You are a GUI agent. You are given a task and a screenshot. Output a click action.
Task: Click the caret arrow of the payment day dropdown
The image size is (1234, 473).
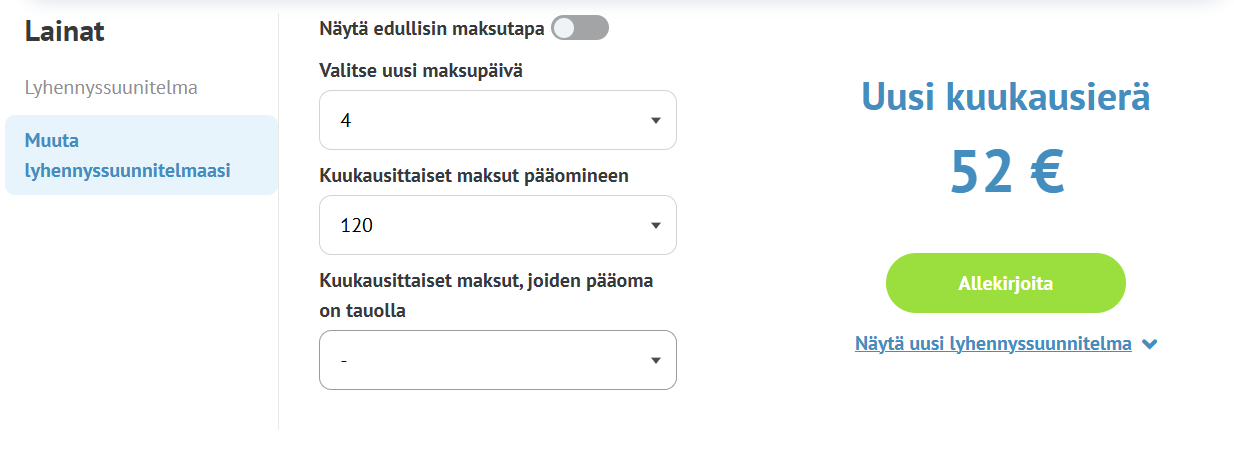pyautogui.click(x=656, y=121)
